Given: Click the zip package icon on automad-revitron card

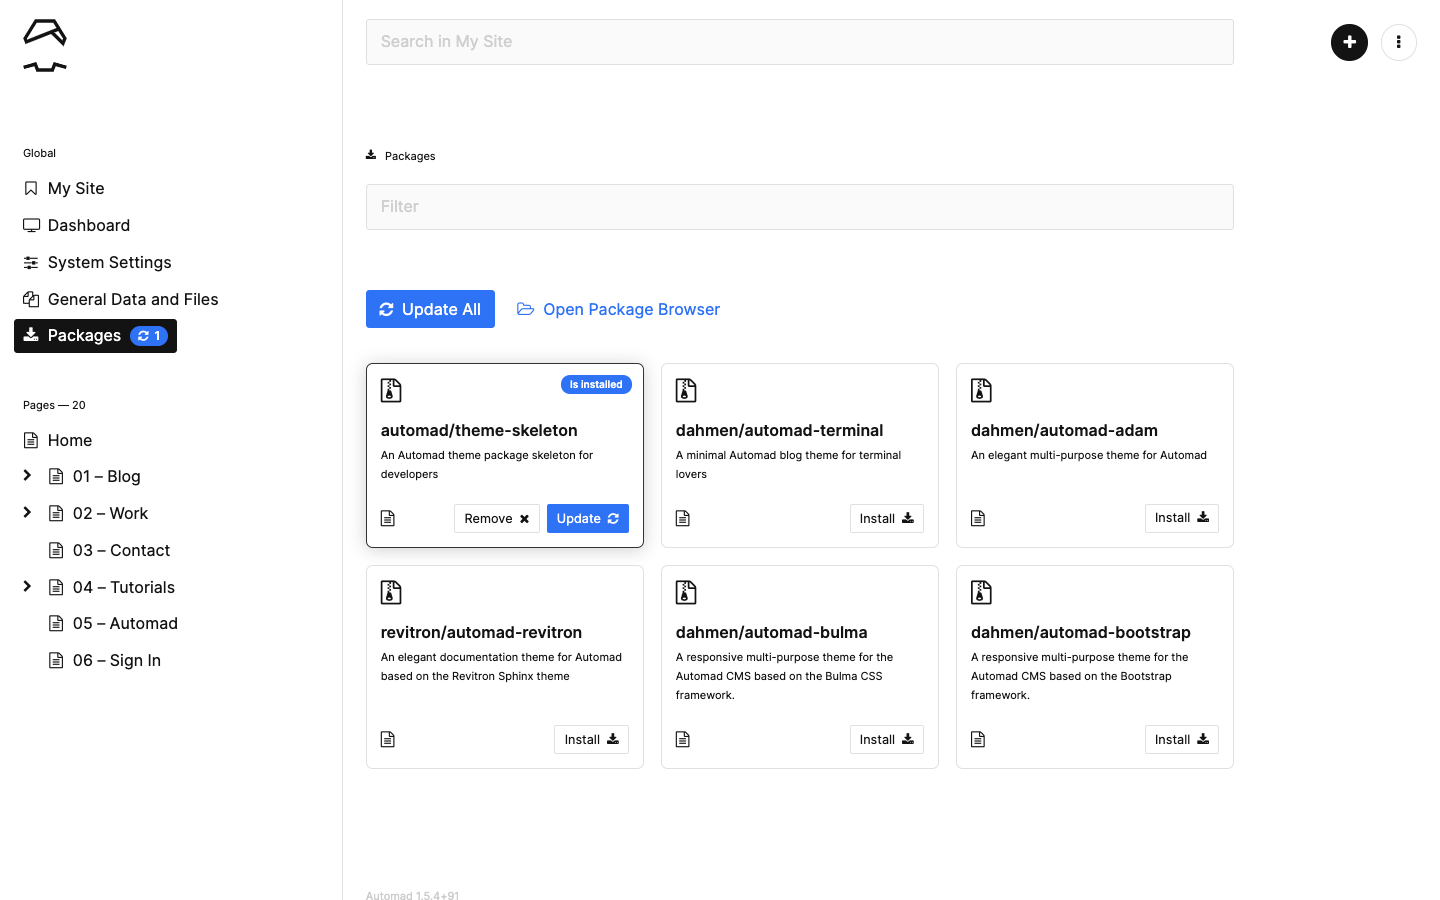Looking at the screenshot, I should coord(391,592).
